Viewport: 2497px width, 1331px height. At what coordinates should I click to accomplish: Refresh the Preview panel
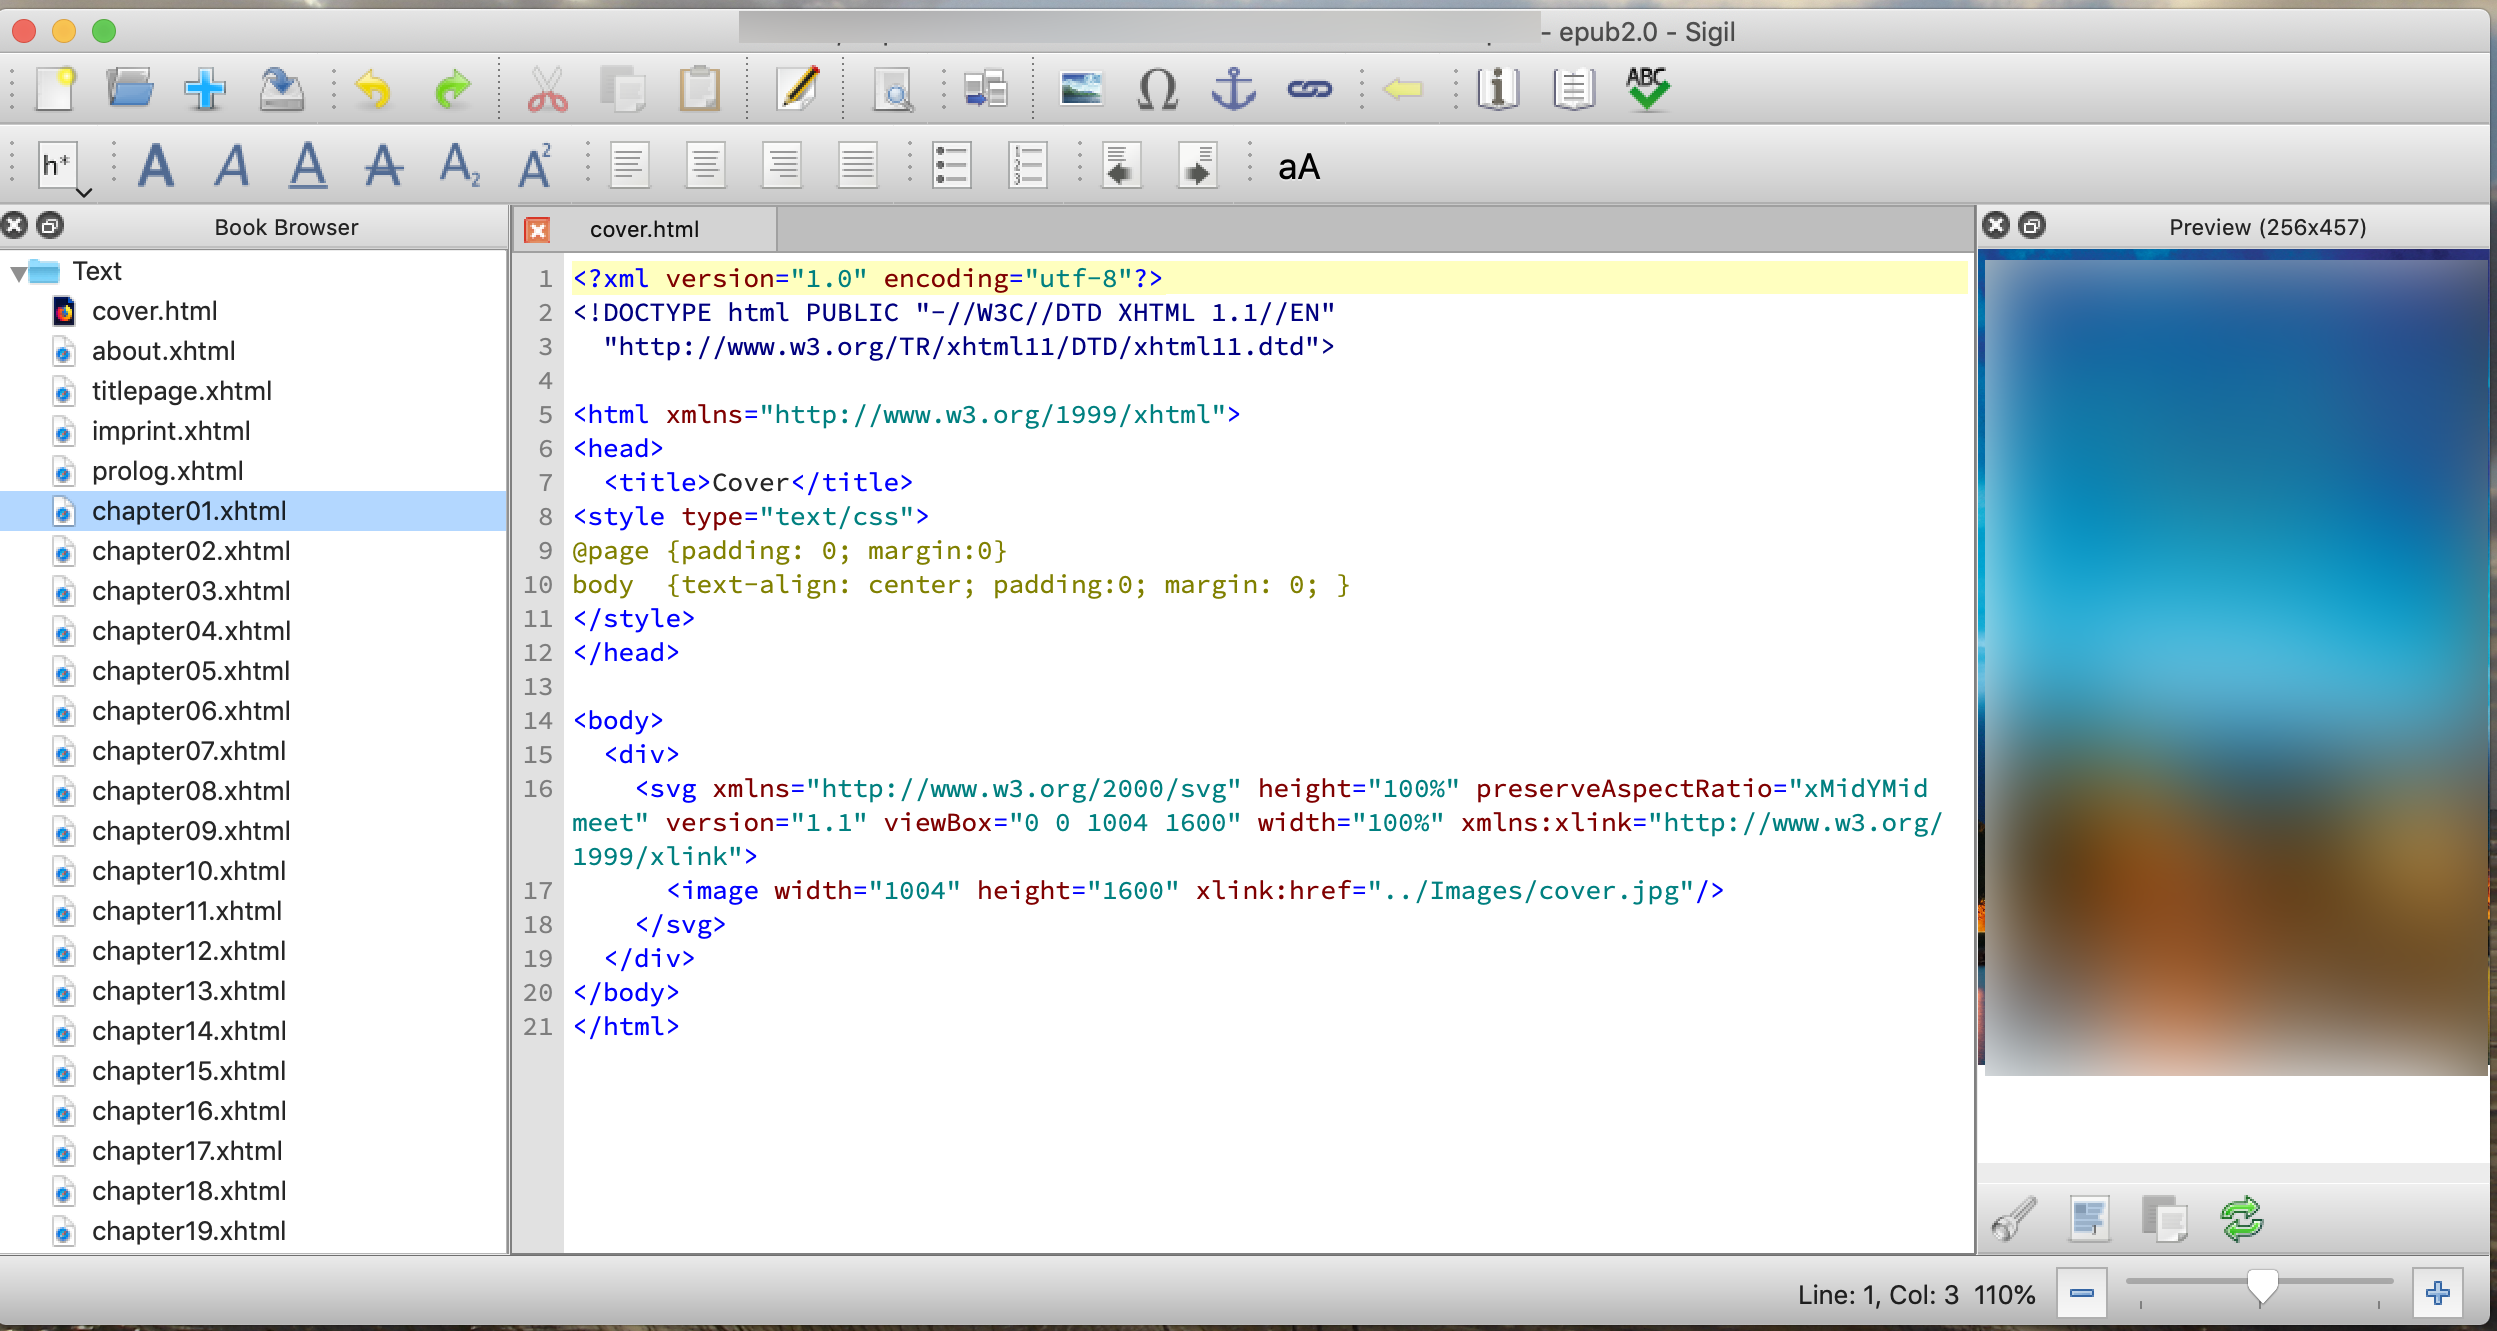tap(2241, 1219)
